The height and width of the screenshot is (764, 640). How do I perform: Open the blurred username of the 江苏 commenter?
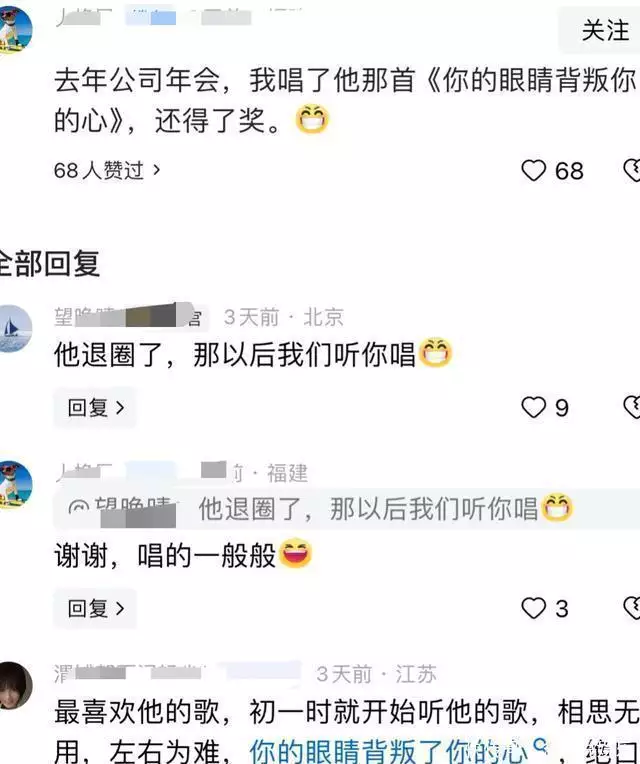coord(176,674)
